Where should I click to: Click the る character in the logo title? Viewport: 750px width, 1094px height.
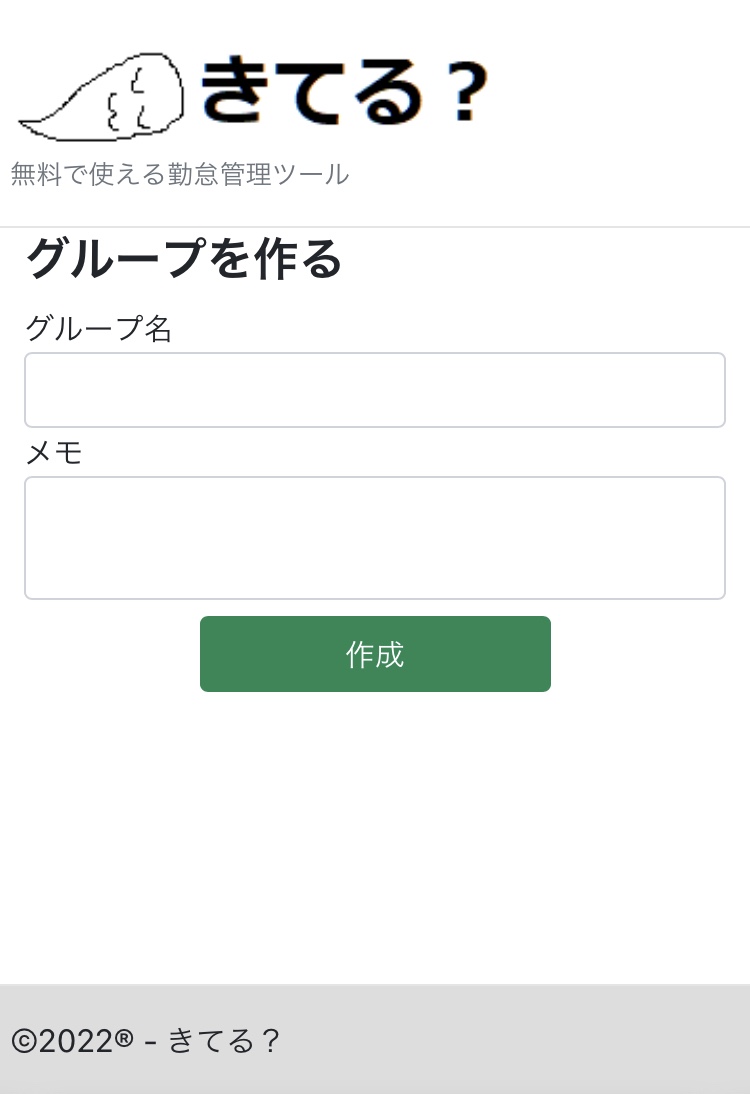coord(393,93)
